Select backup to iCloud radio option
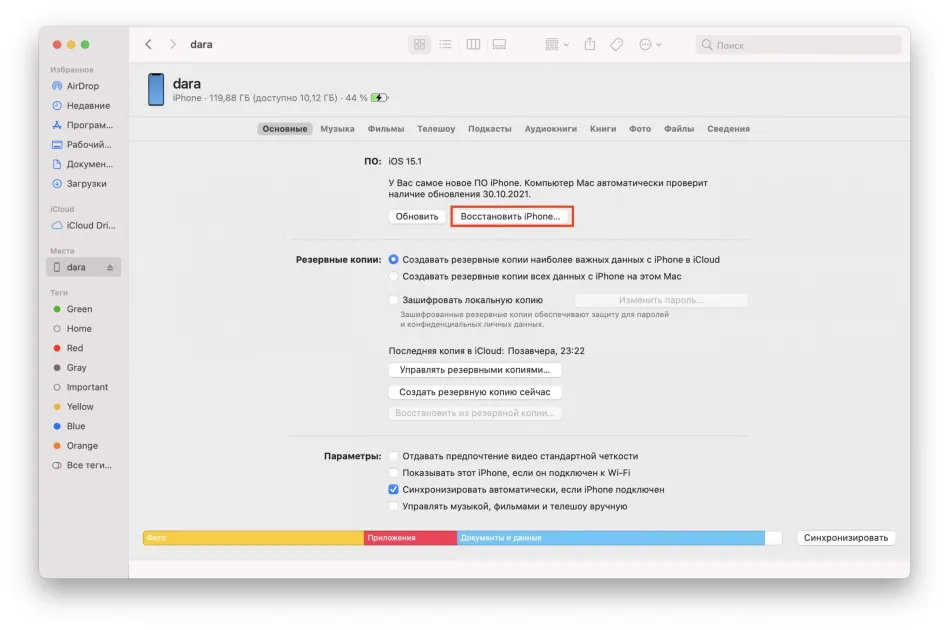 pos(393,259)
